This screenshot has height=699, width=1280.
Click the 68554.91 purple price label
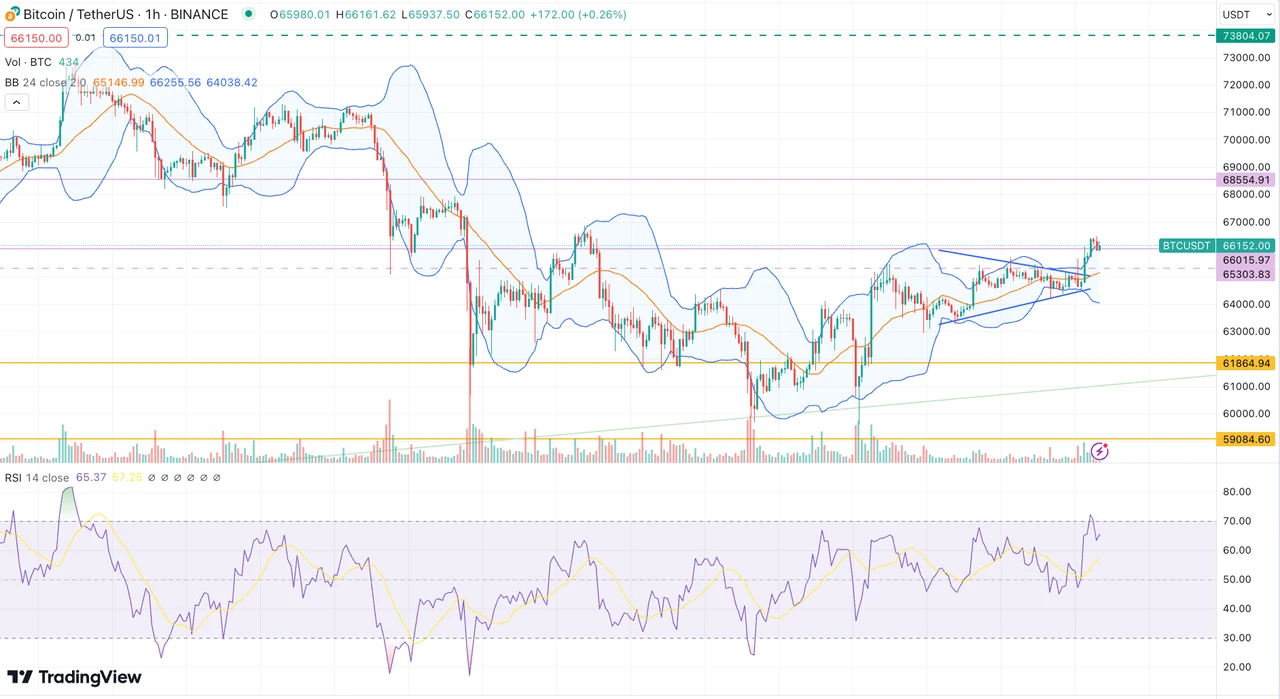1245,180
